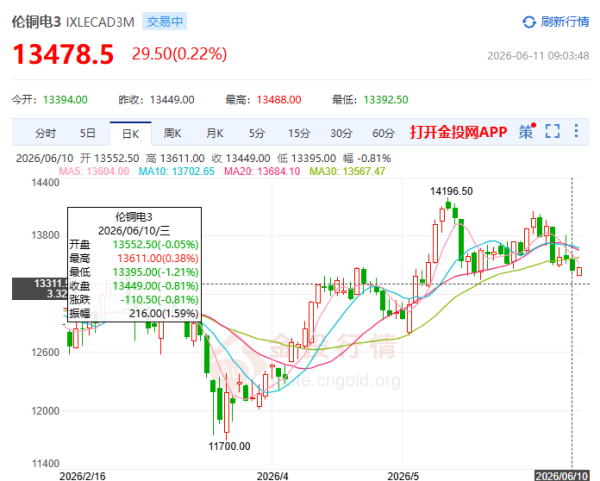Click the 刷新行情 refresh text

pyautogui.click(x=565, y=22)
